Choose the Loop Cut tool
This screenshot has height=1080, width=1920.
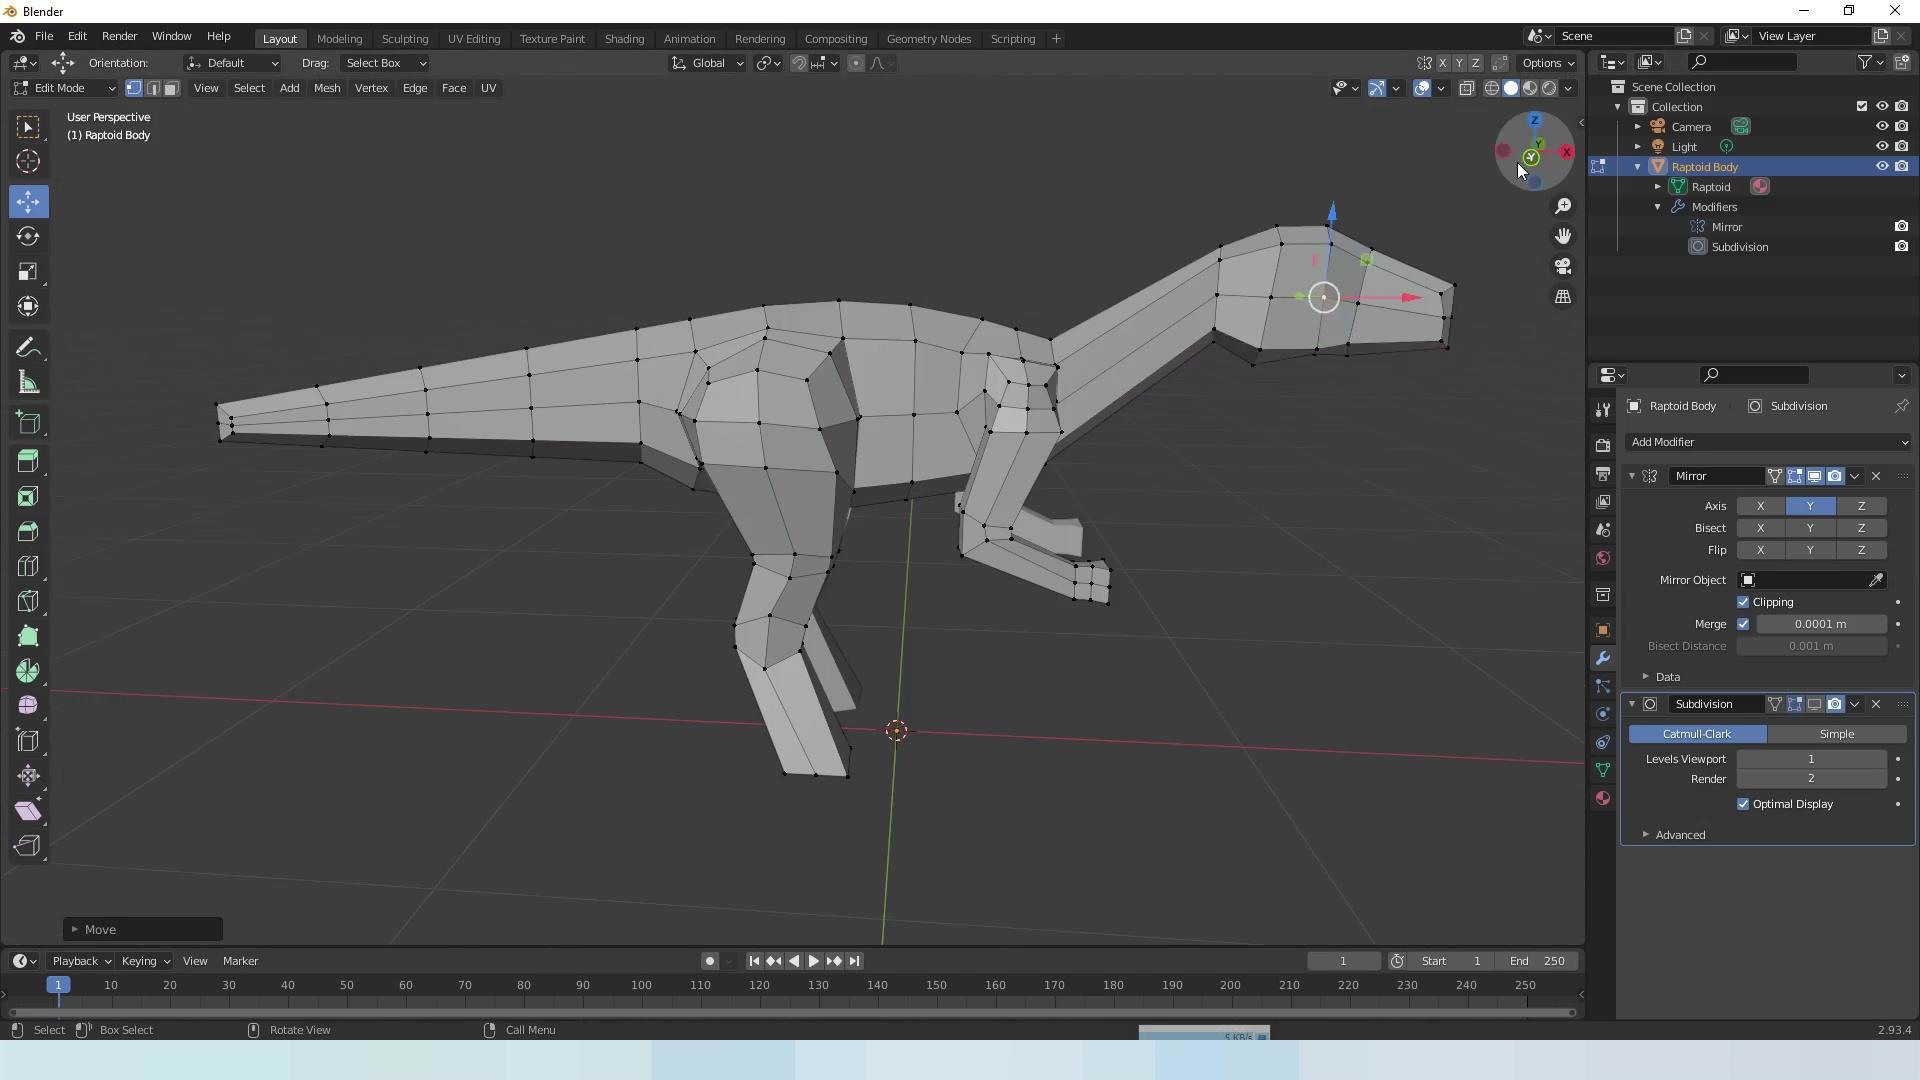pyautogui.click(x=28, y=566)
